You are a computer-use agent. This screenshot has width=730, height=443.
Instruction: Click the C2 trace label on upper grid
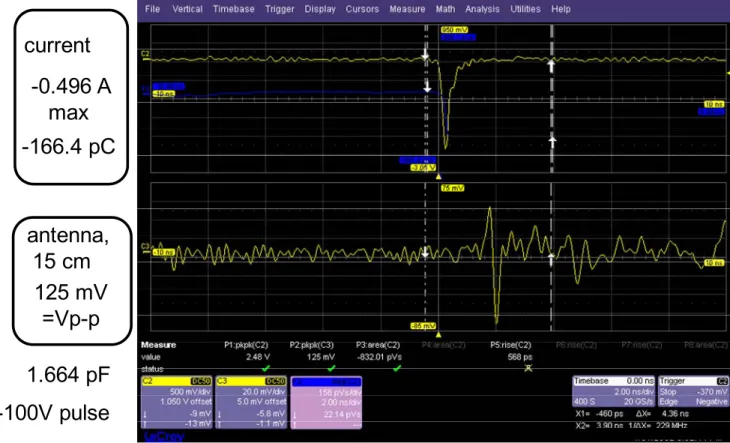(x=145, y=55)
